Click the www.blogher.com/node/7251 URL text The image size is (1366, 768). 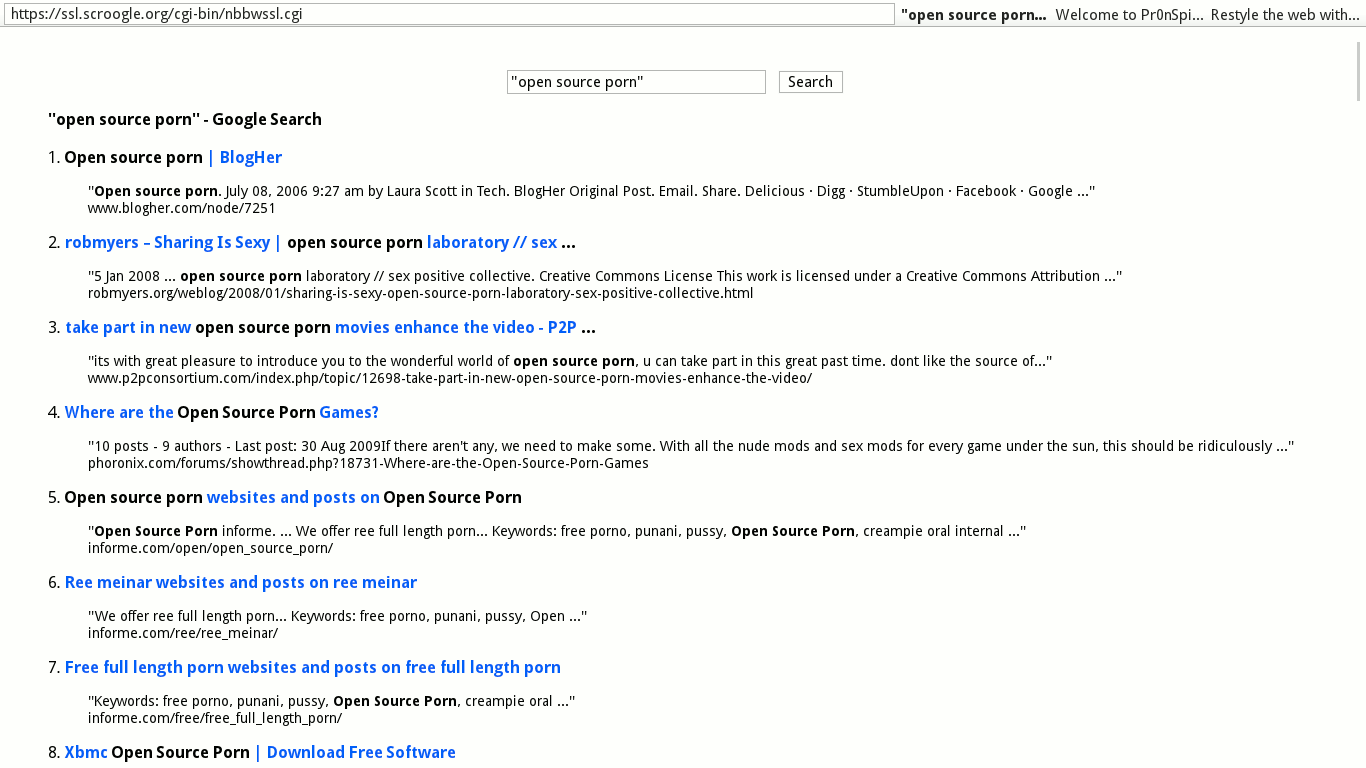click(182, 208)
